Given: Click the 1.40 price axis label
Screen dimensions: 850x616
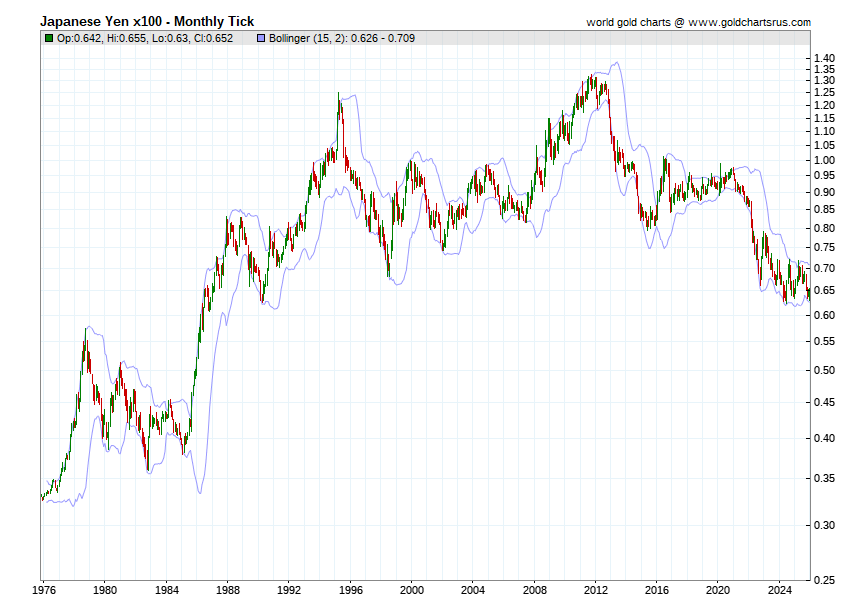Looking at the screenshot, I should pos(824,58).
